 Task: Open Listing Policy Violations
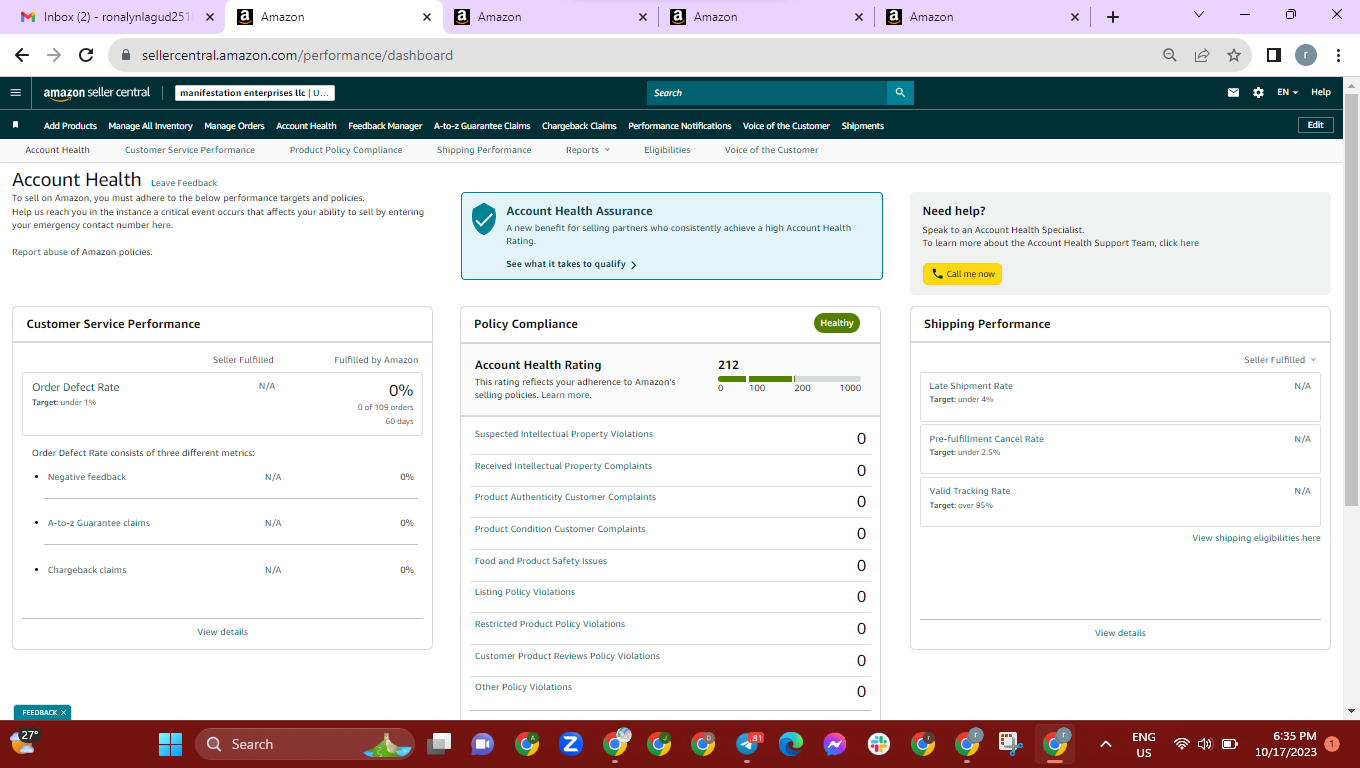pyautogui.click(x=525, y=592)
